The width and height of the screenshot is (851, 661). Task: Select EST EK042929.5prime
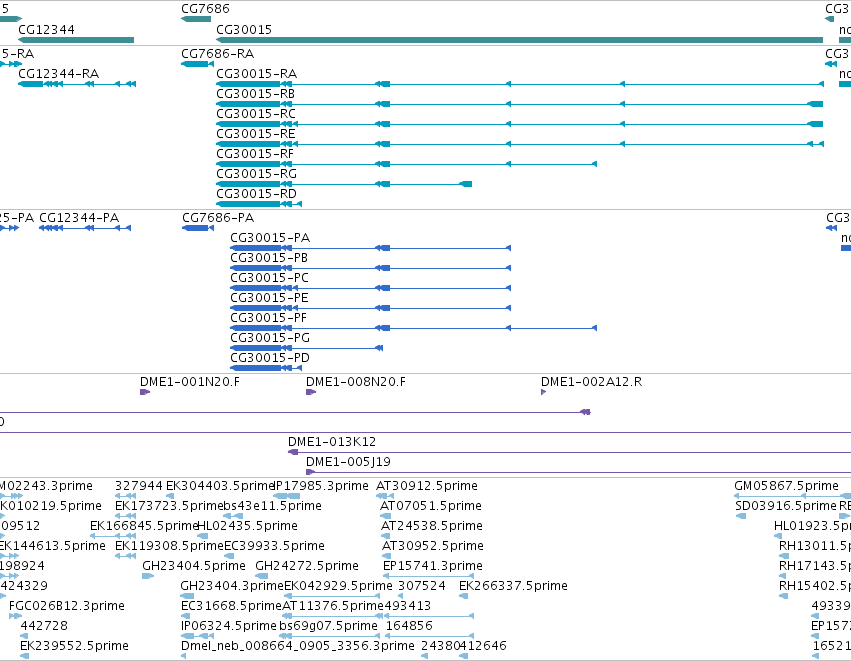point(338,586)
